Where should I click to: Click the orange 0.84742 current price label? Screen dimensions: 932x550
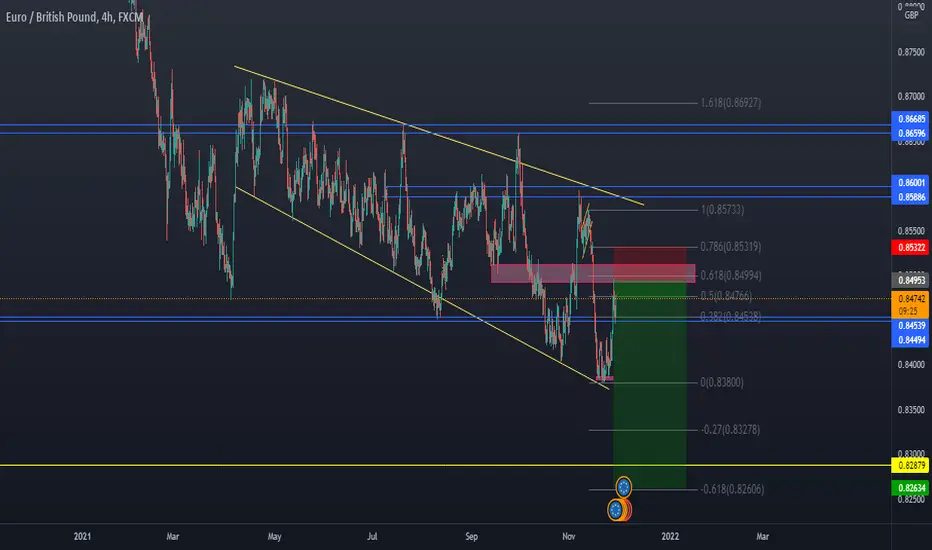click(x=911, y=298)
